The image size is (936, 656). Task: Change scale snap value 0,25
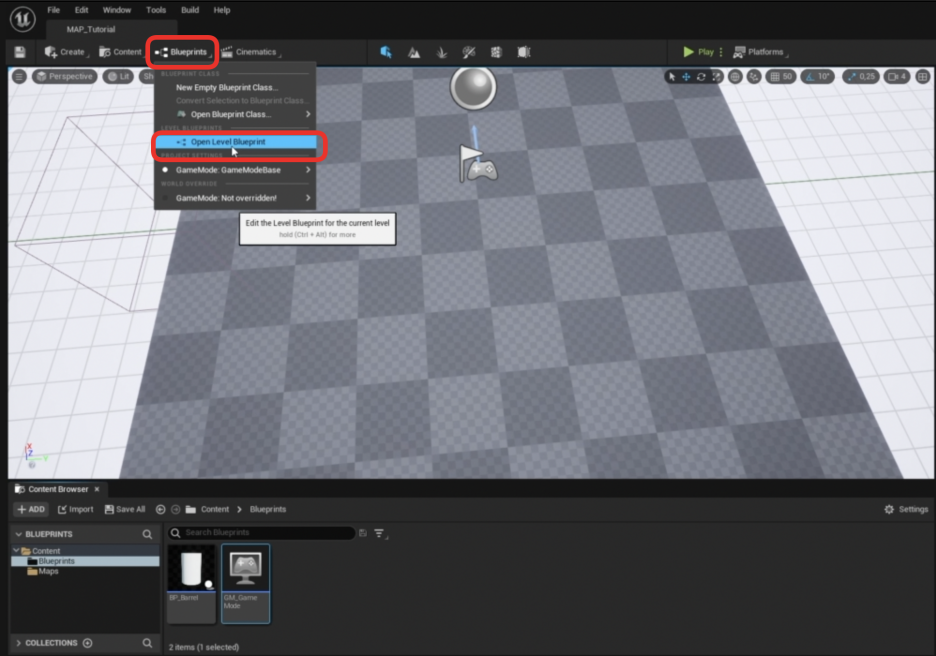(867, 76)
